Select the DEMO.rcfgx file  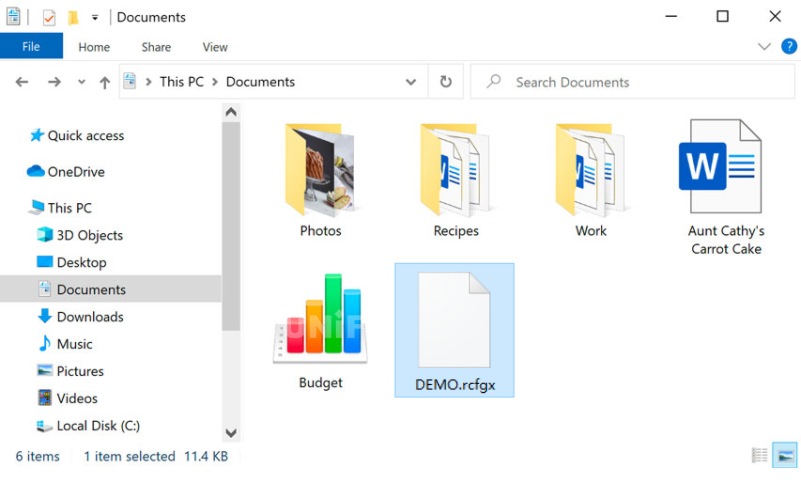tap(455, 330)
